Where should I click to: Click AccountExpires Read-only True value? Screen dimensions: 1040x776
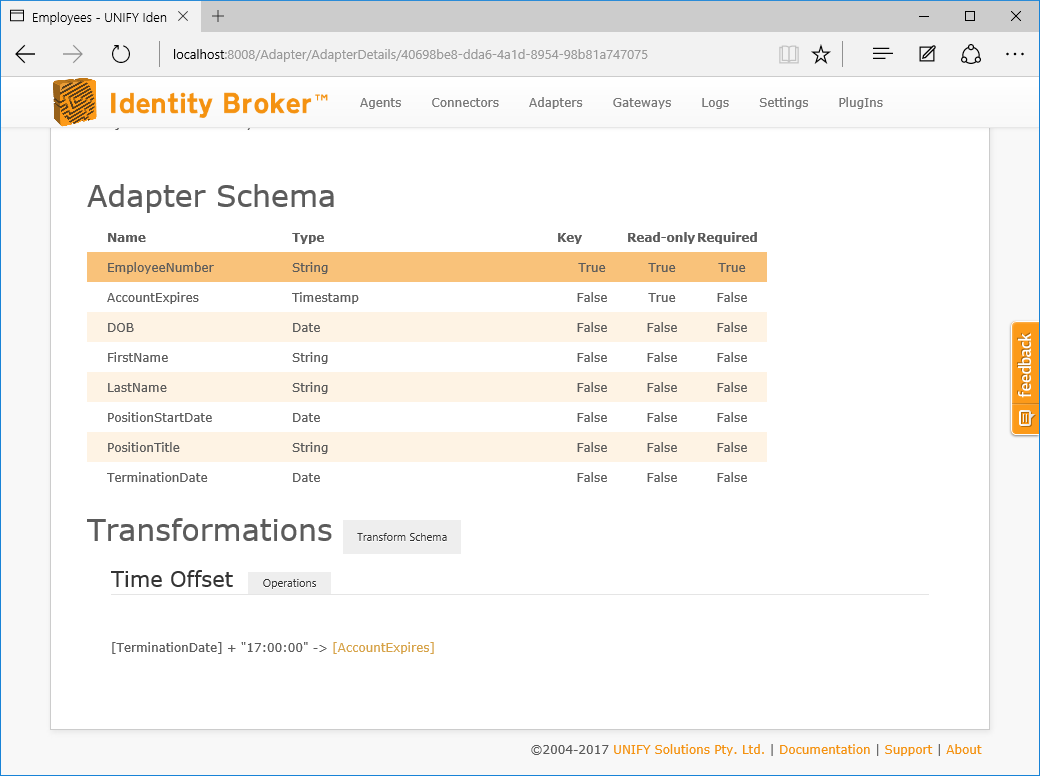pos(662,298)
